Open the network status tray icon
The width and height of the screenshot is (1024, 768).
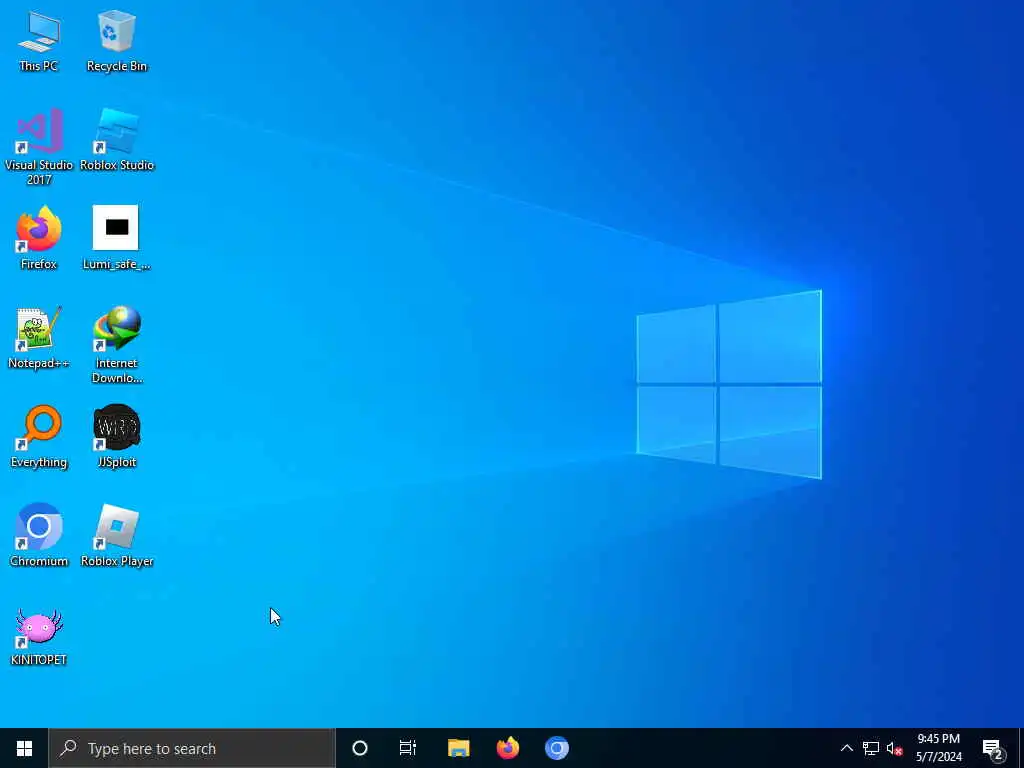871,748
